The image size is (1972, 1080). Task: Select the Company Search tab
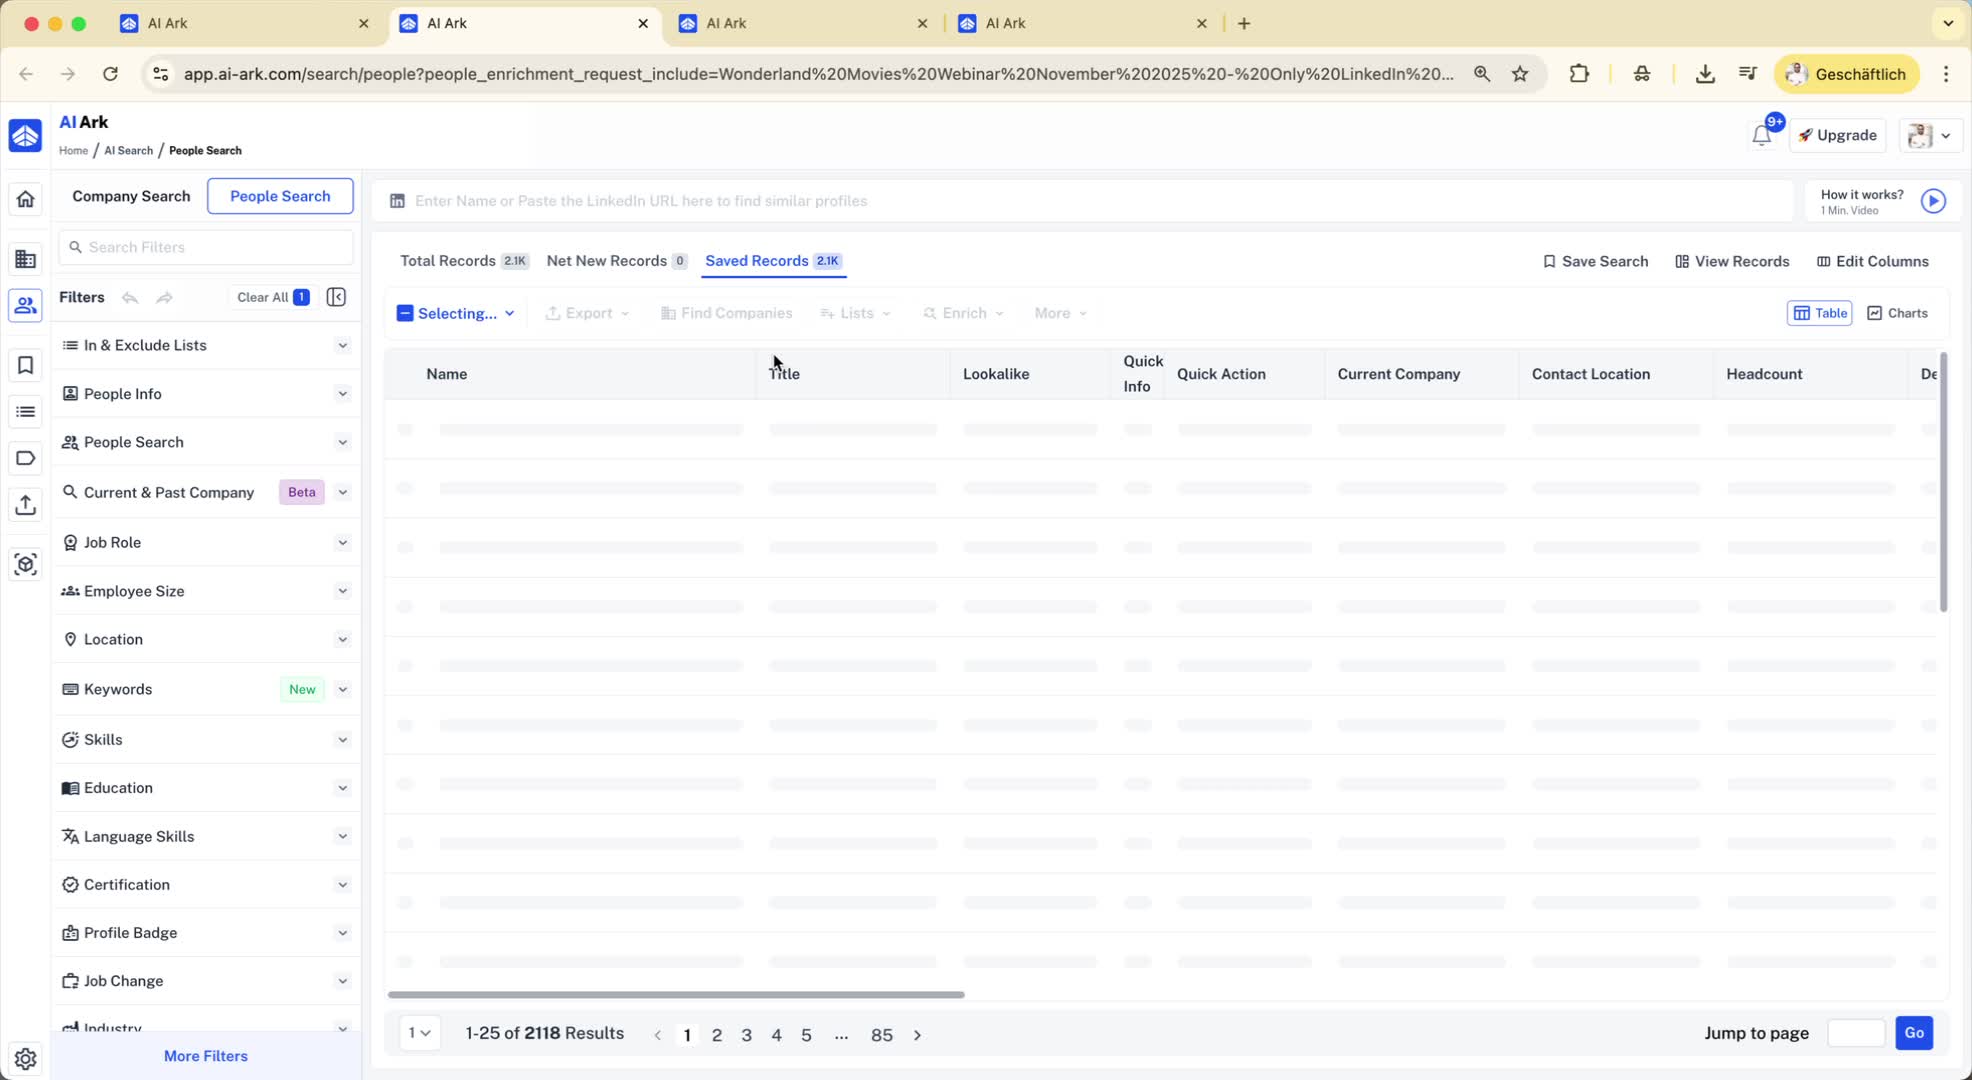[131, 196]
